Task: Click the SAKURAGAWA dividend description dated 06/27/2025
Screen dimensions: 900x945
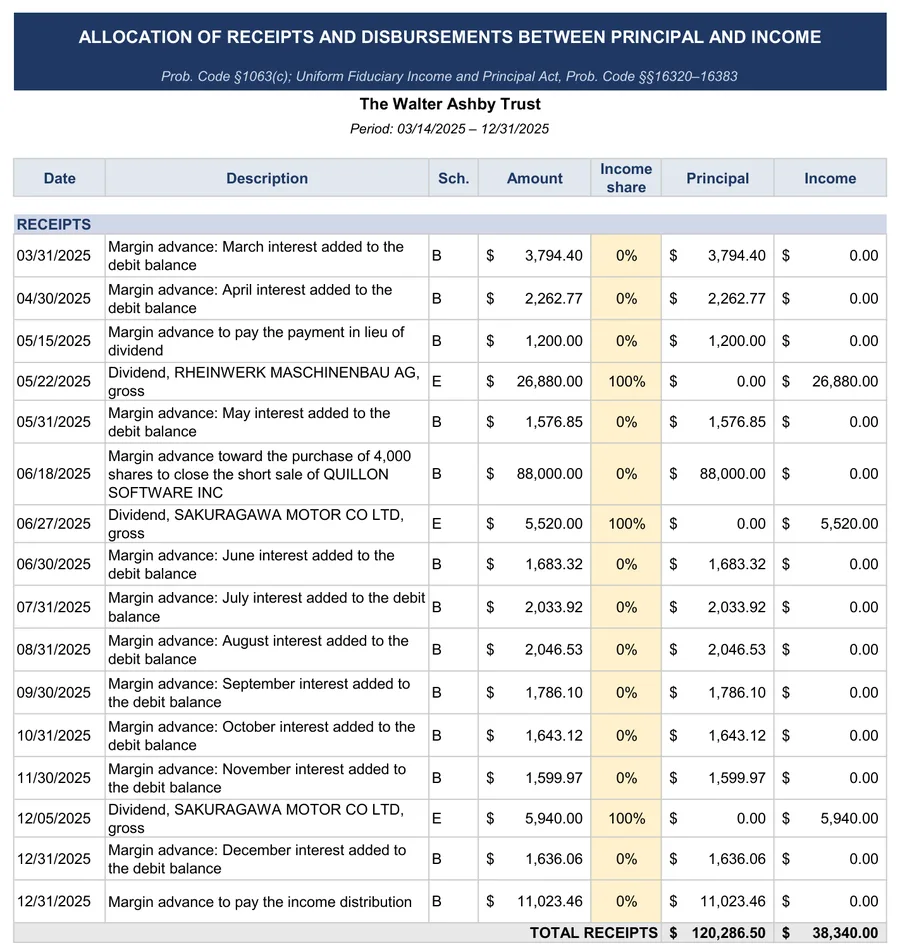Action: tap(256, 524)
